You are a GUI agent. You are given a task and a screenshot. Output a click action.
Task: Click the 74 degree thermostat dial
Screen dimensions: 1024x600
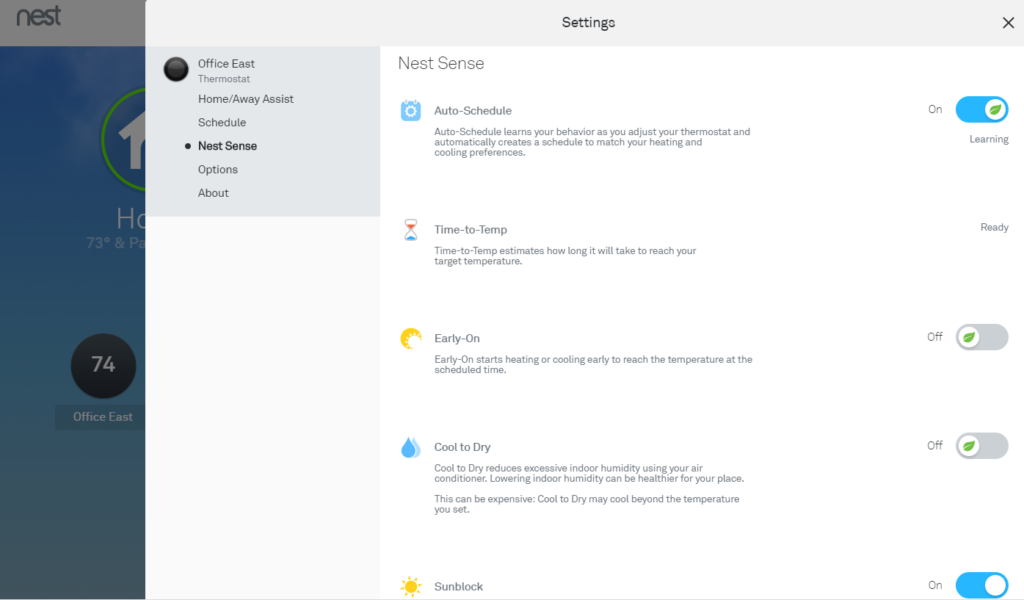point(103,366)
